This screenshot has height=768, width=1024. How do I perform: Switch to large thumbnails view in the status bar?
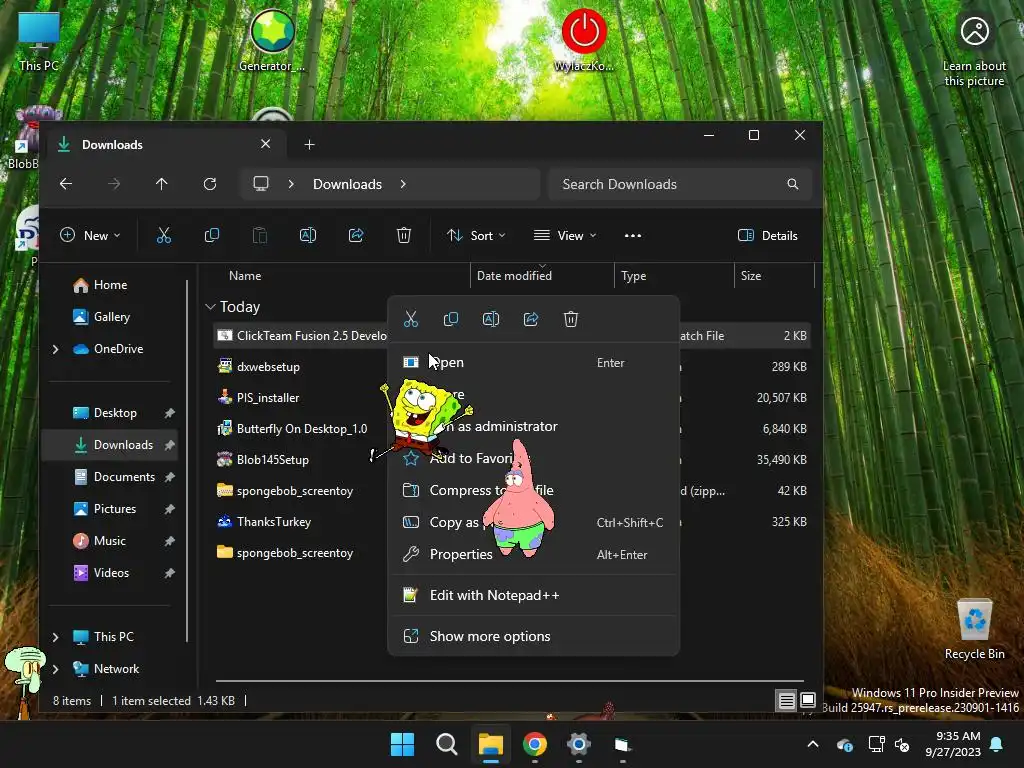[x=808, y=701]
